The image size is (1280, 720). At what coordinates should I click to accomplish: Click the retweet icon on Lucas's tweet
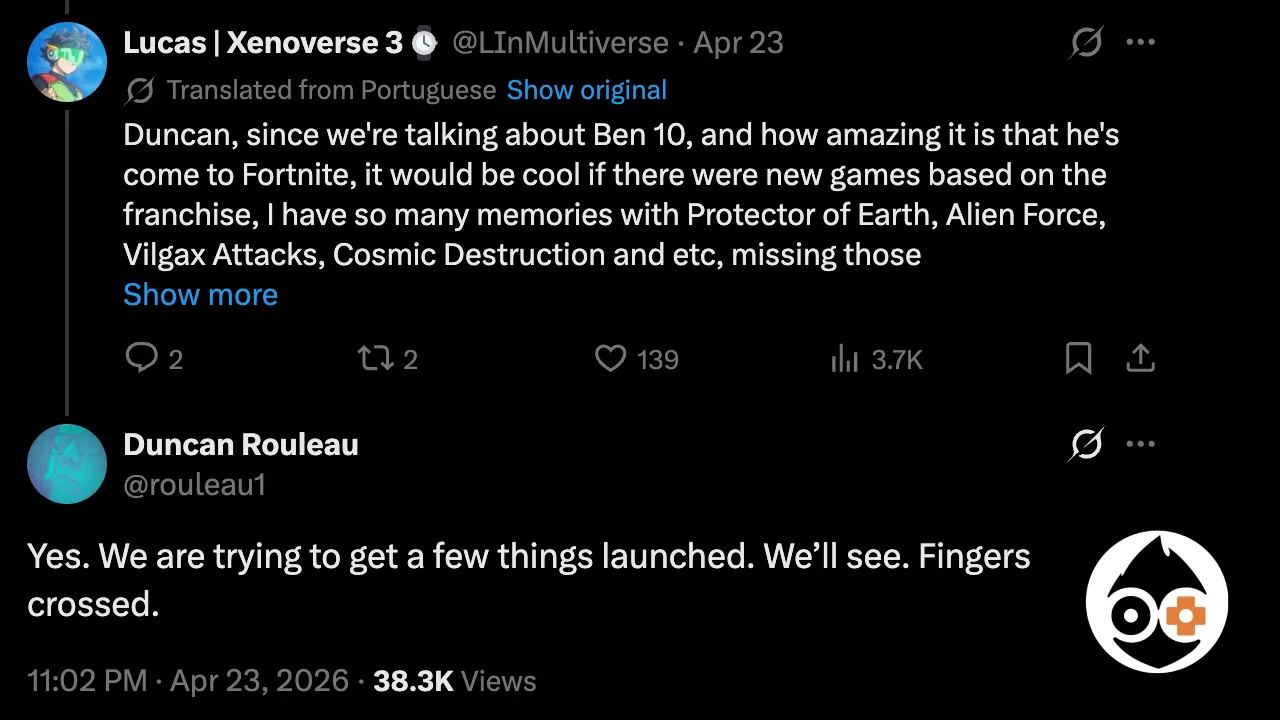coord(376,358)
